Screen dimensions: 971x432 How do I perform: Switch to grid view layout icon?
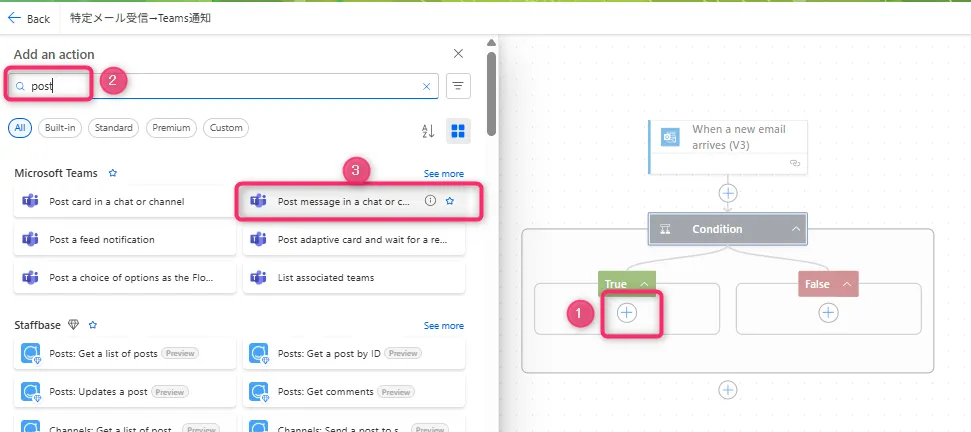[458, 131]
